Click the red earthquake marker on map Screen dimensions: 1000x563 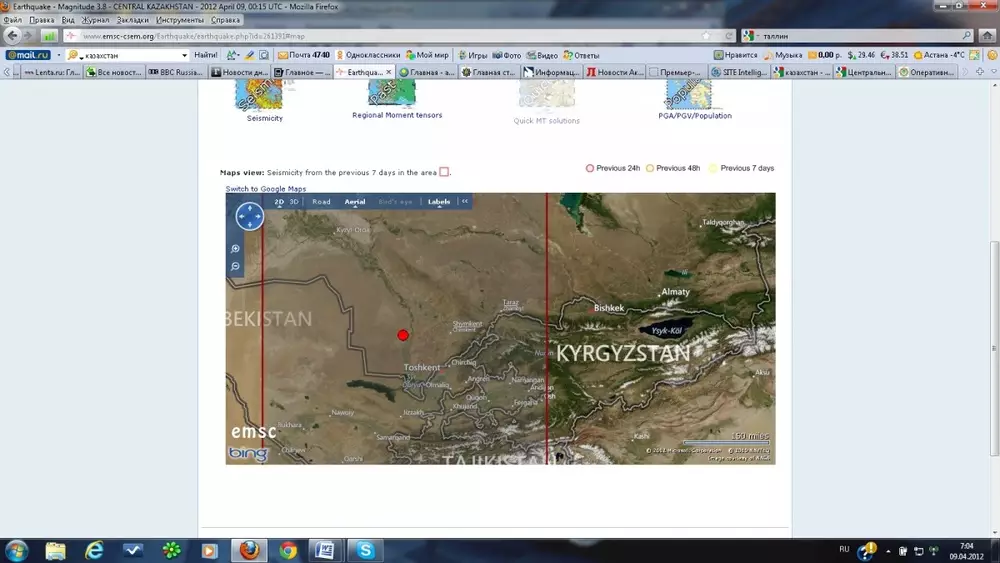(403, 335)
